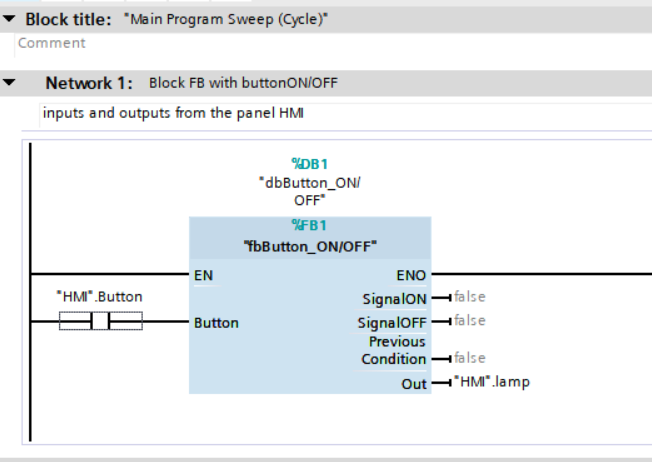
Task: Select the %DB1 instance address label
Action: tap(310, 163)
